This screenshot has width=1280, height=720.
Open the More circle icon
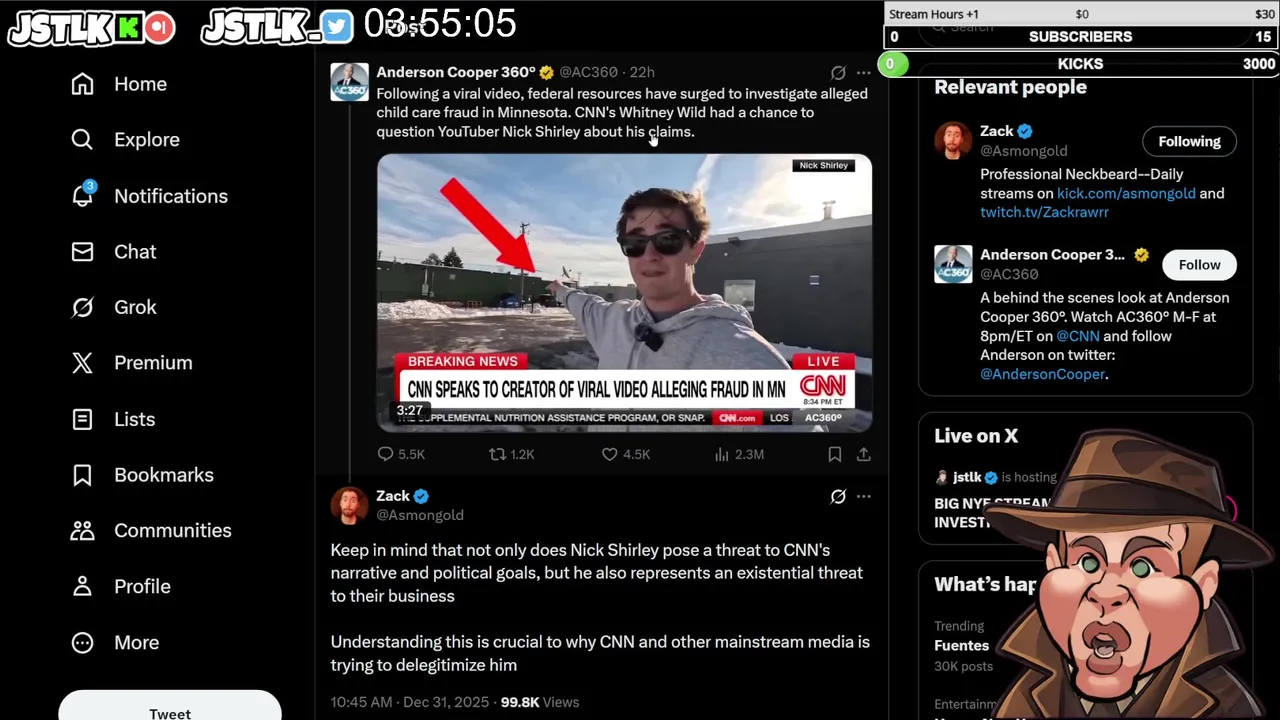click(82, 643)
